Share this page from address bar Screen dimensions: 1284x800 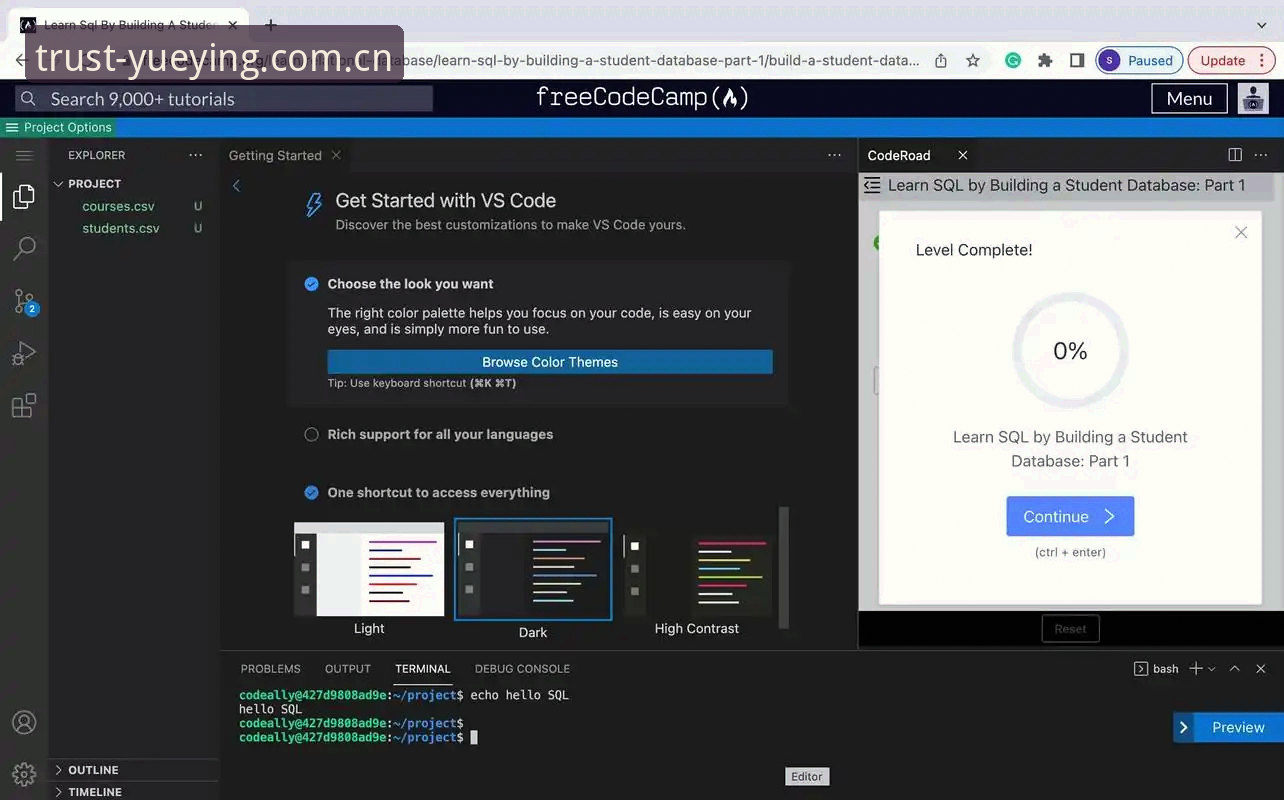click(941, 60)
